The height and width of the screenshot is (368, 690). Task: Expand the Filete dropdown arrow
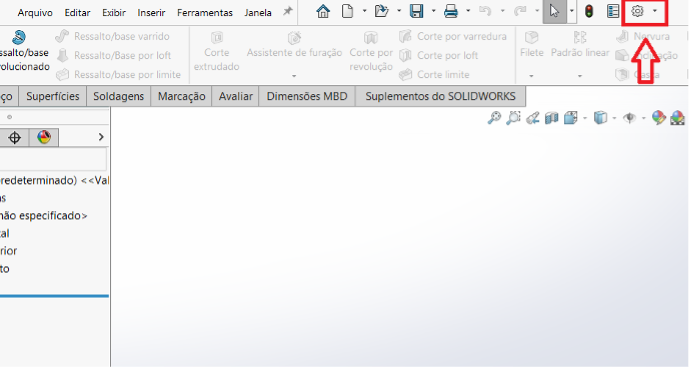coord(531,76)
